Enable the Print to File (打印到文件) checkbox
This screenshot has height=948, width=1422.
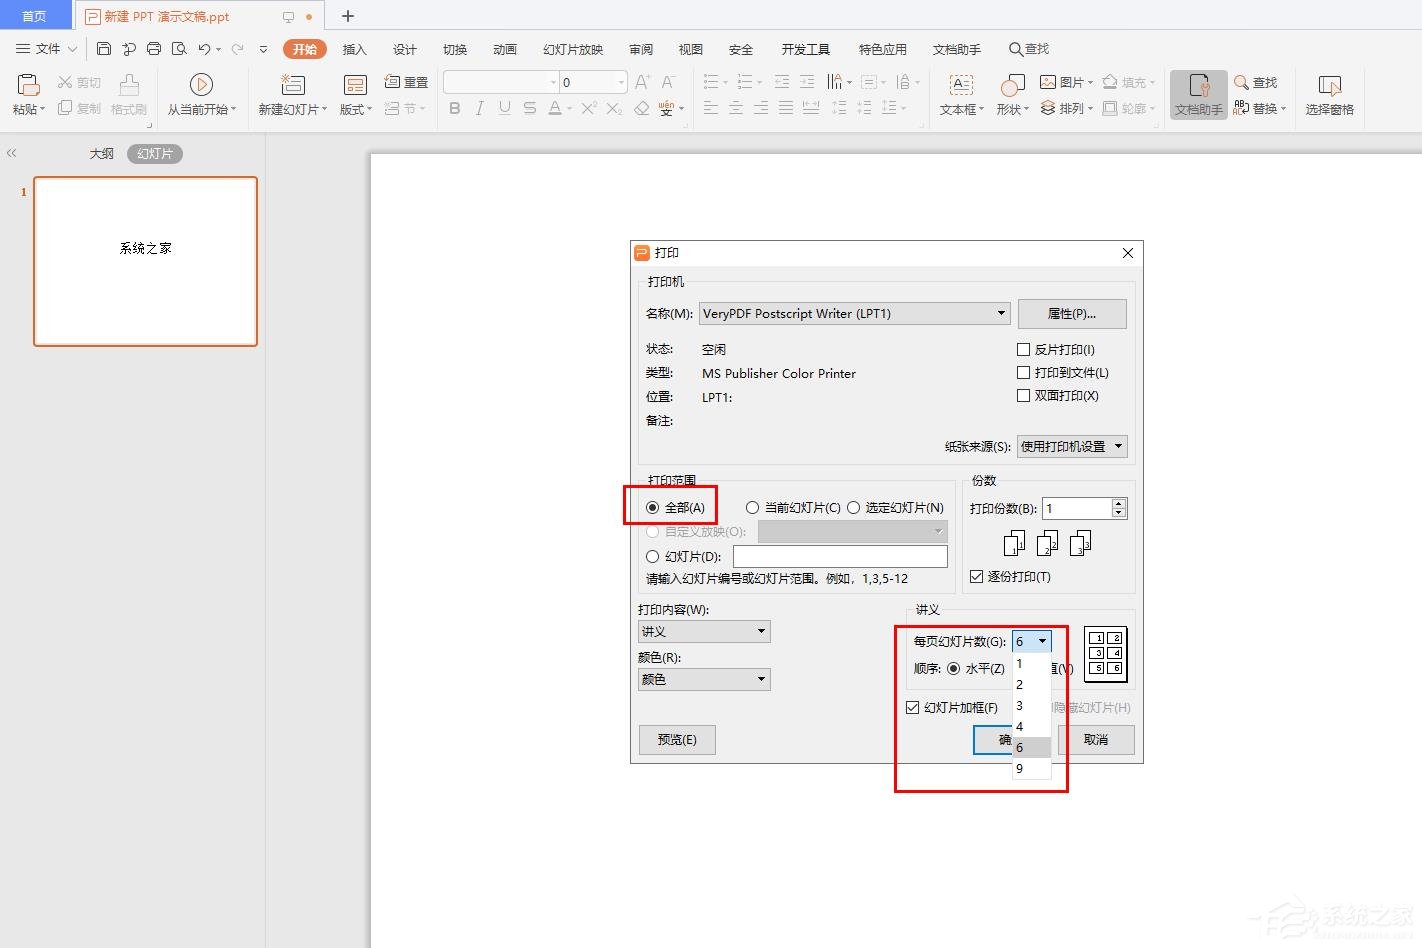(x=1023, y=373)
